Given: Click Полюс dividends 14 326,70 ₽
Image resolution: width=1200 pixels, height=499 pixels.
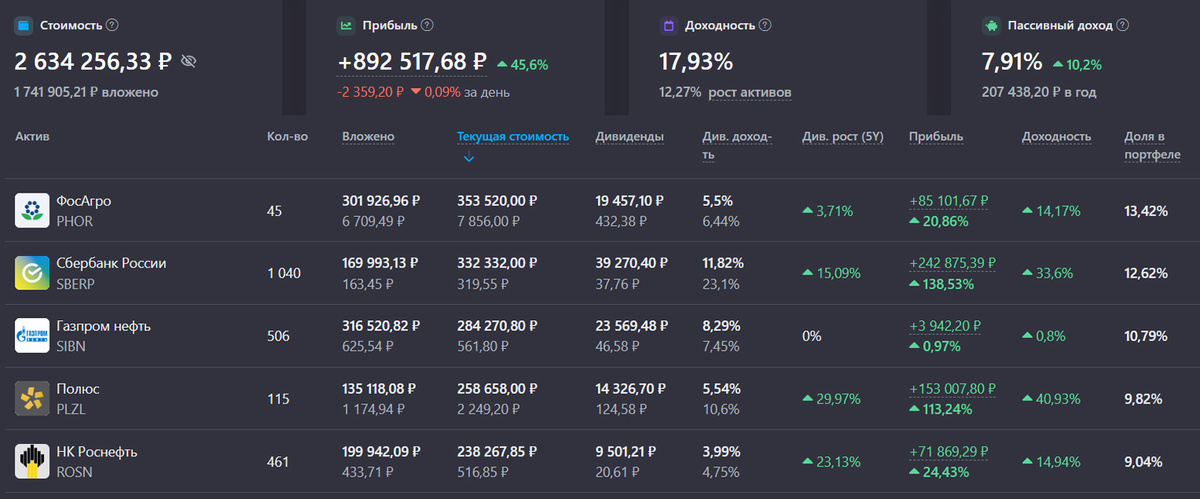Looking at the screenshot, I should [x=633, y=389].
